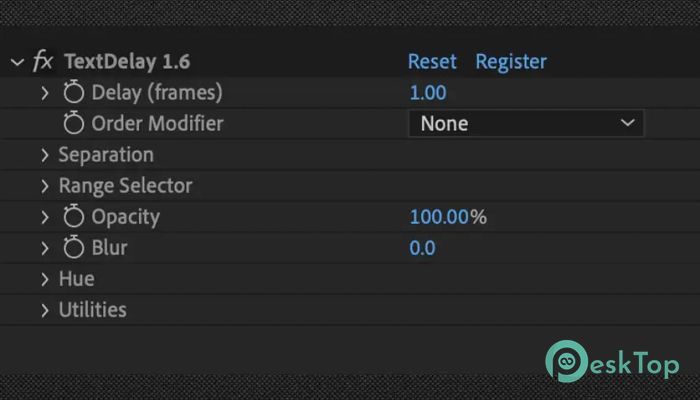
Task: Expand the Range Selector group
Action: [45, 186]
